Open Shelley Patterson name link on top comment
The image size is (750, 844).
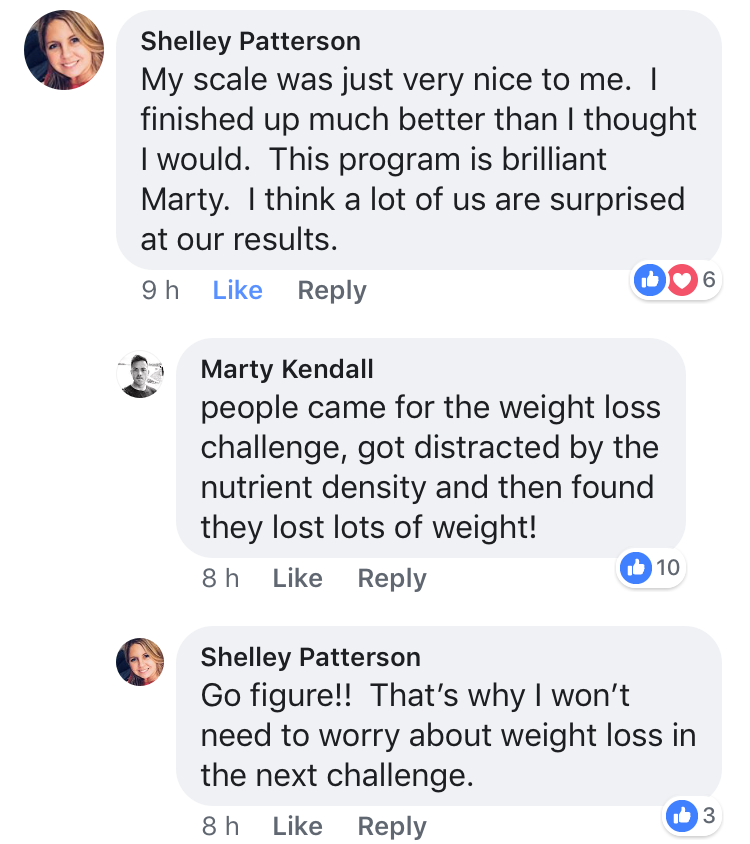tap(251, 42)
